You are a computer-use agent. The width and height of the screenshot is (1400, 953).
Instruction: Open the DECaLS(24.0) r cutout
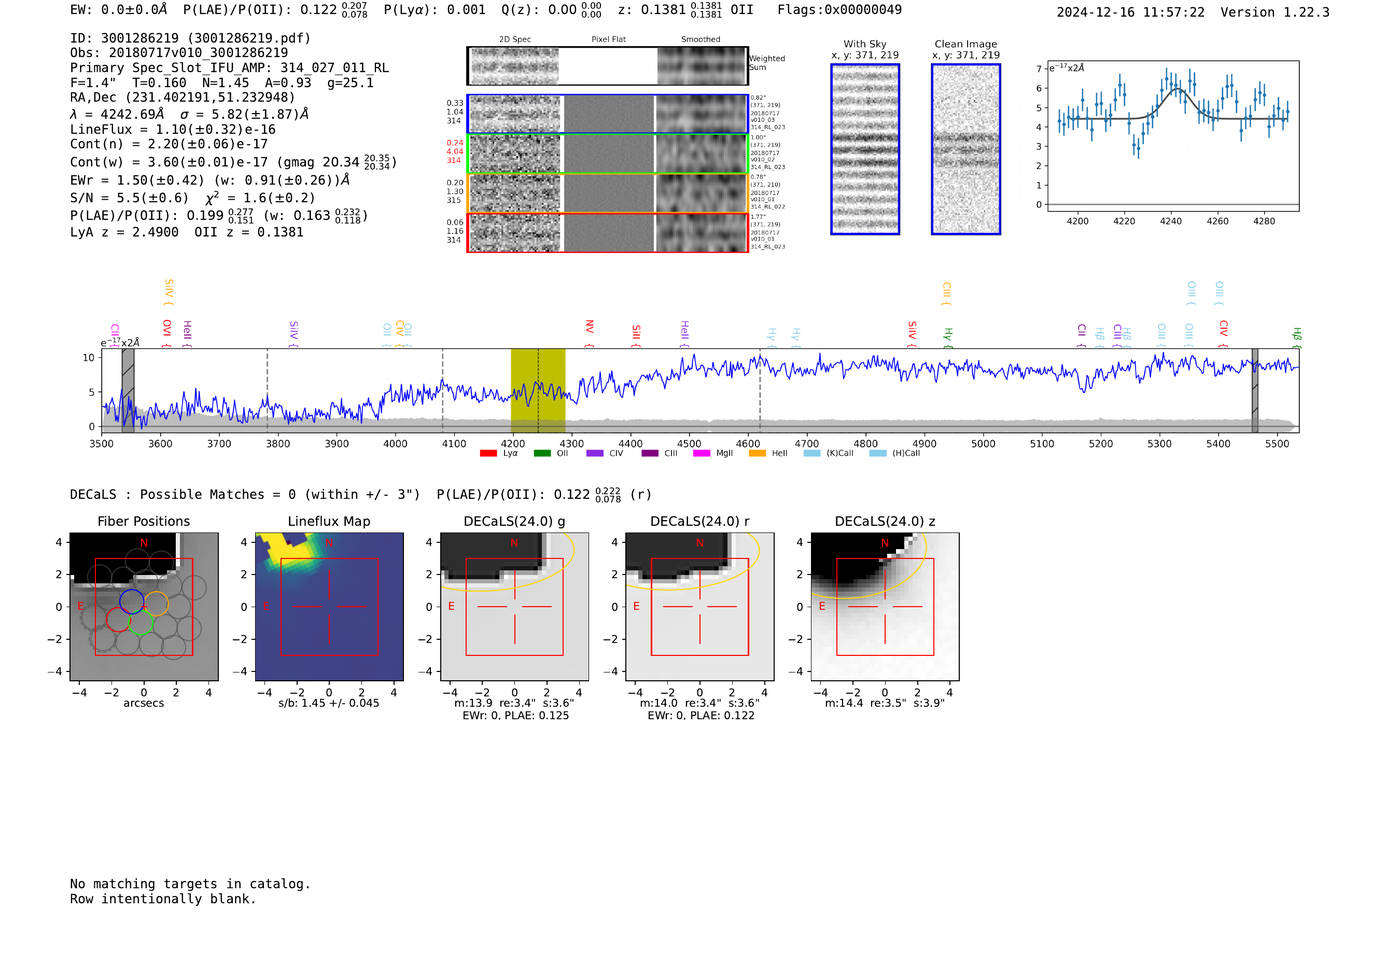coord(699,607)
